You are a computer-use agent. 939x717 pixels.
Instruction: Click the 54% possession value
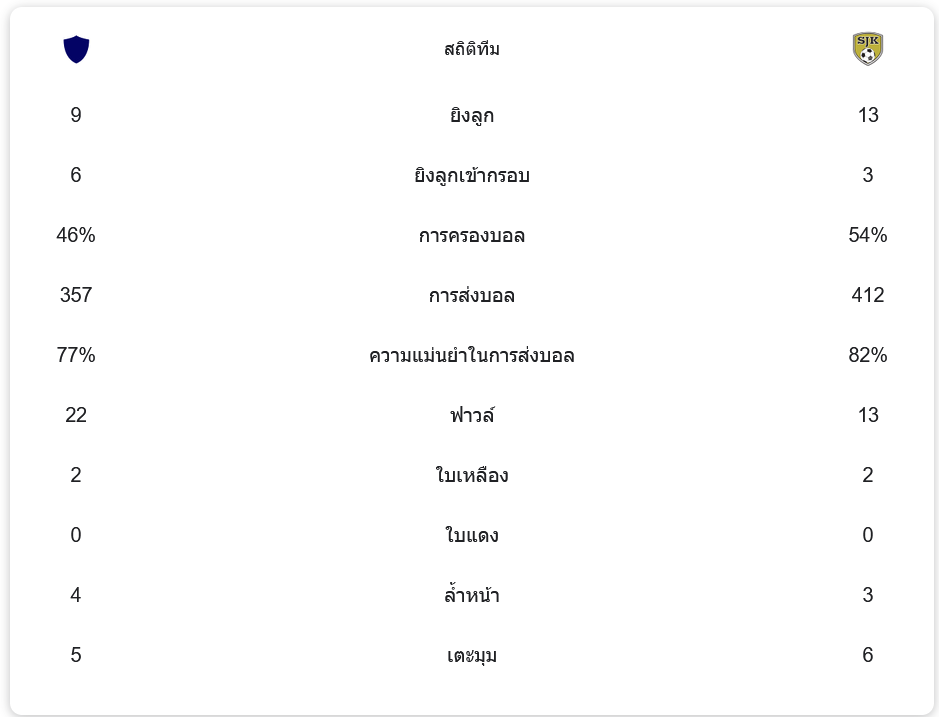pos(867,235)
